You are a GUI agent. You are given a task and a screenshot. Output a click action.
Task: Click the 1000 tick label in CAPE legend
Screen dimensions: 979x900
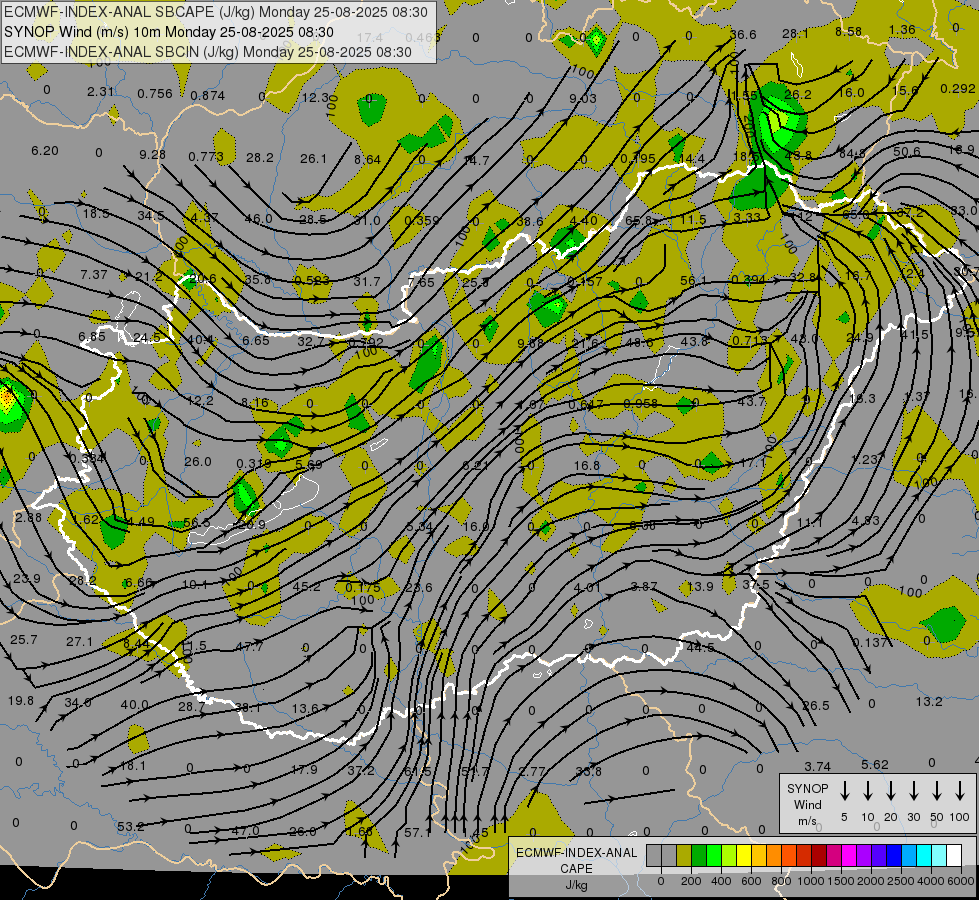tap(811, 881)
